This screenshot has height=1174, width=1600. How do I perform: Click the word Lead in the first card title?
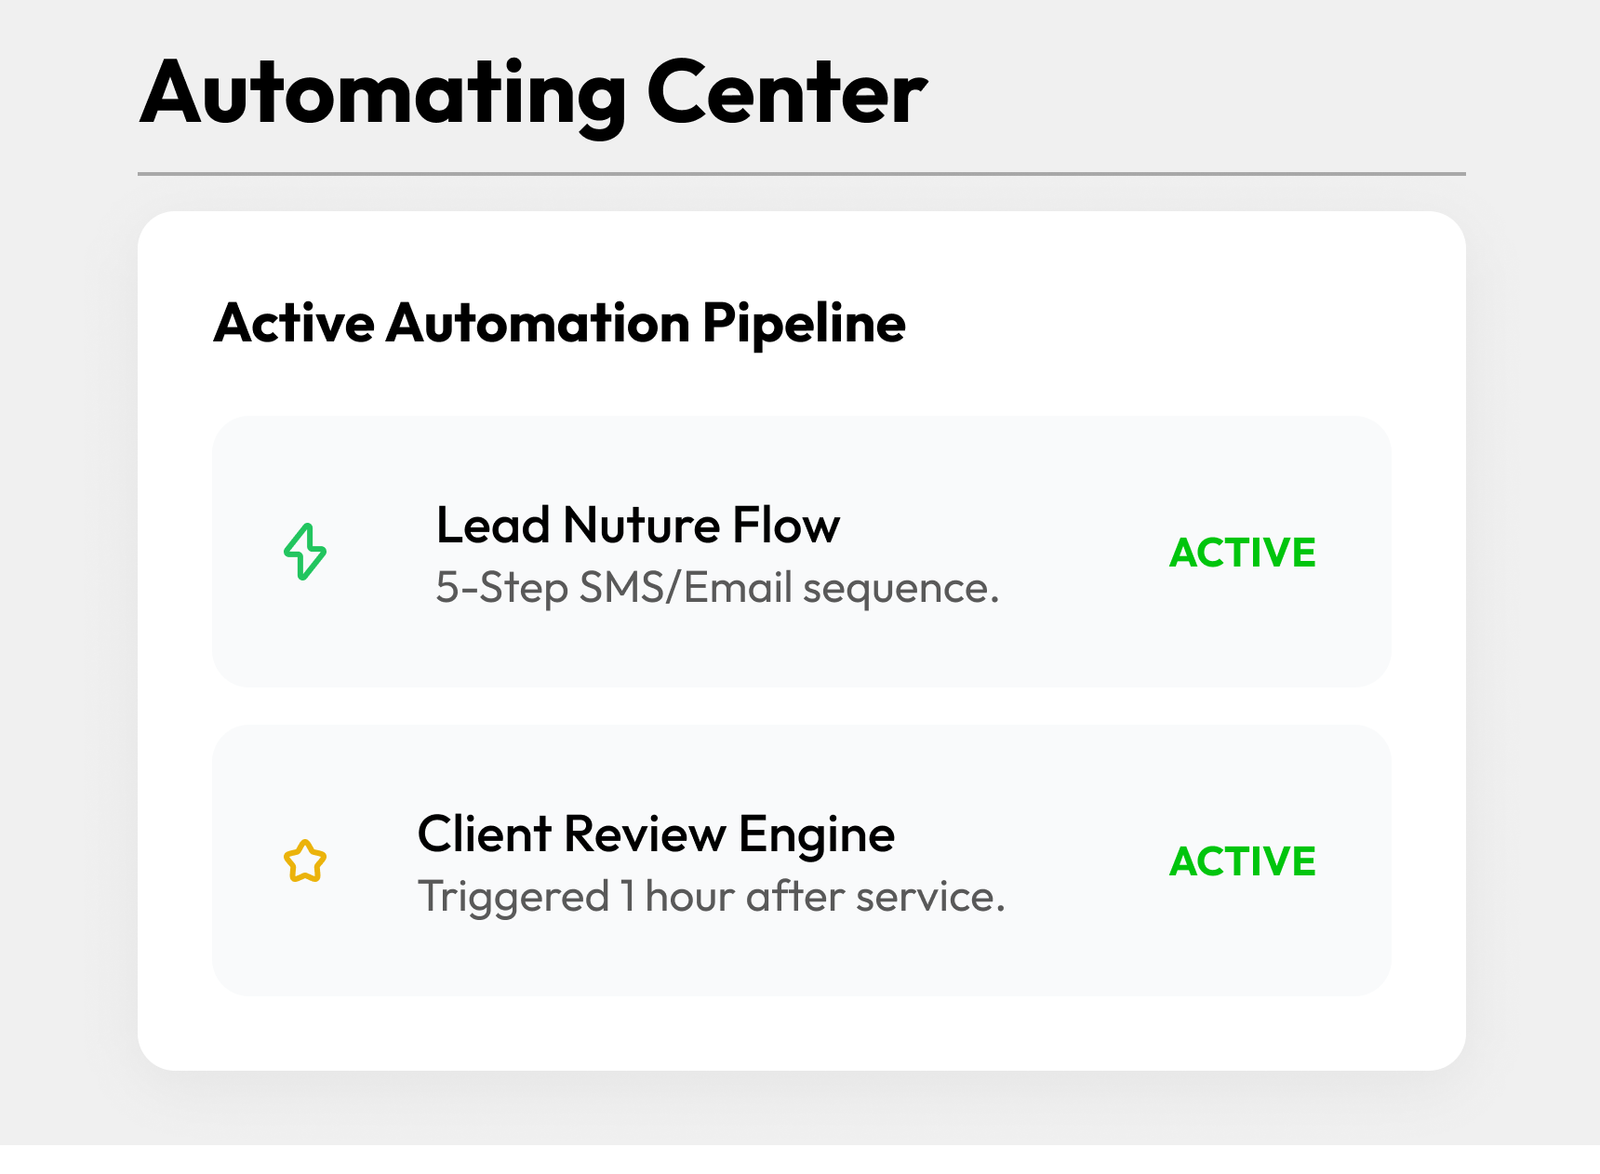pyautogui.click(x=493, y=526)
